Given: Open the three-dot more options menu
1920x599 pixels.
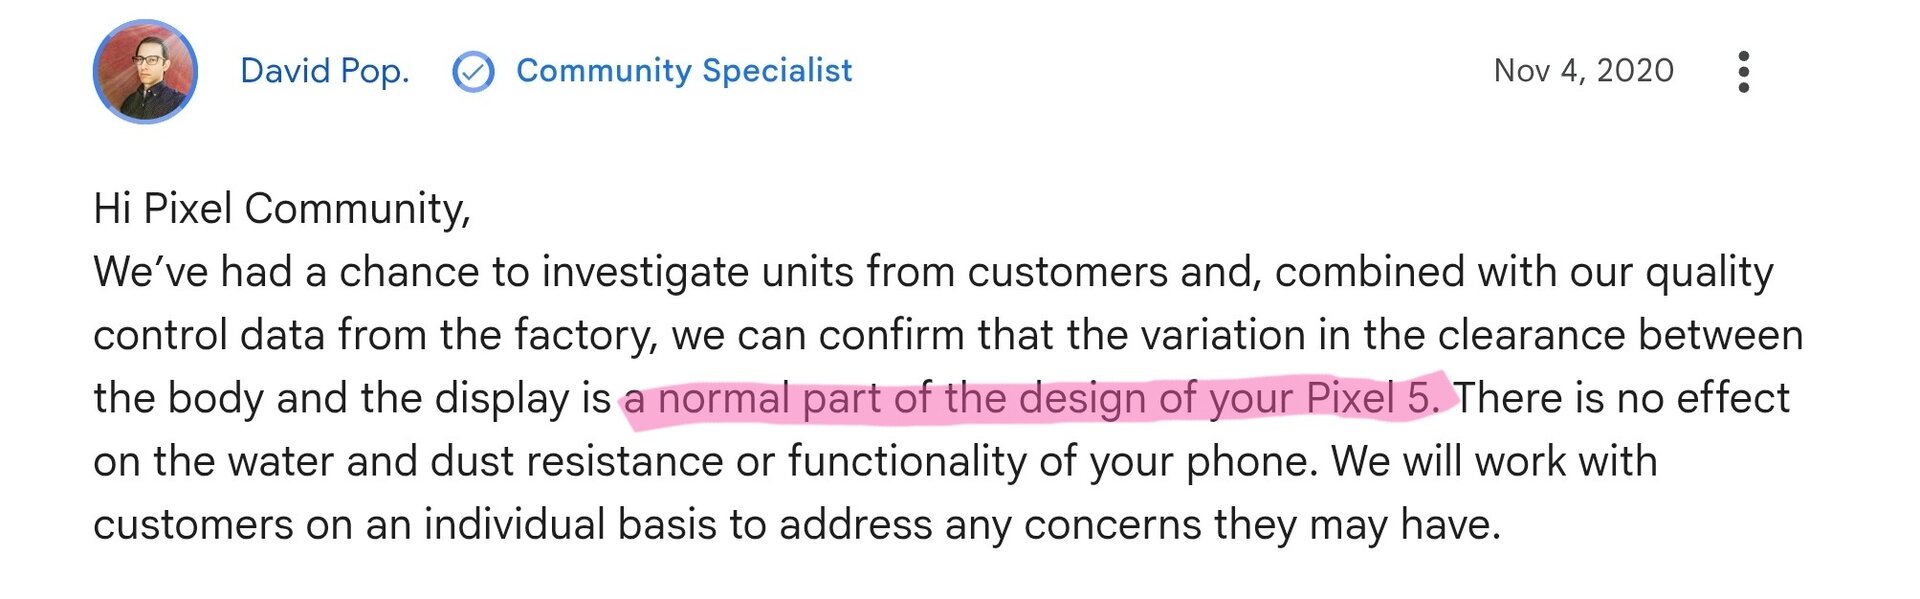Looking at the screenshot, I should 1743,72.
